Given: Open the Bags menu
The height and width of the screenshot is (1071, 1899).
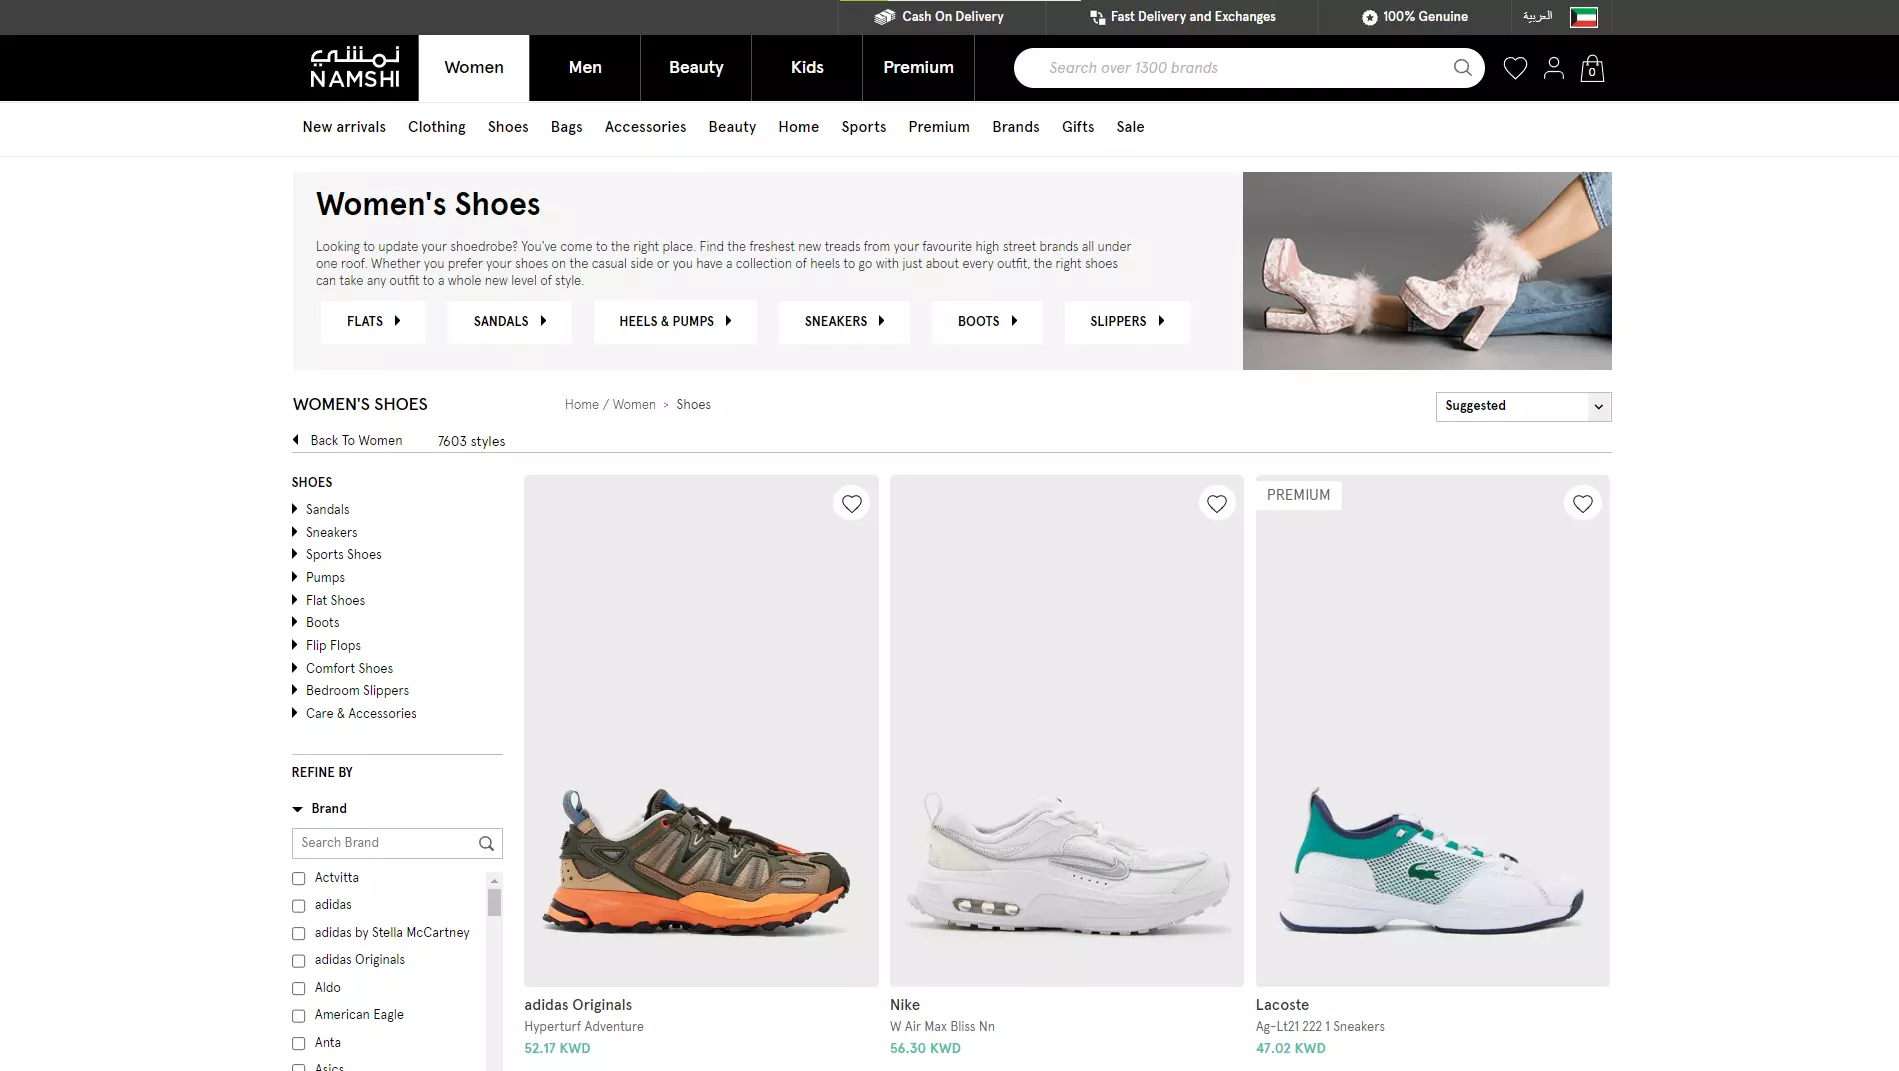Looking at the screenshot, I should 566,127.
